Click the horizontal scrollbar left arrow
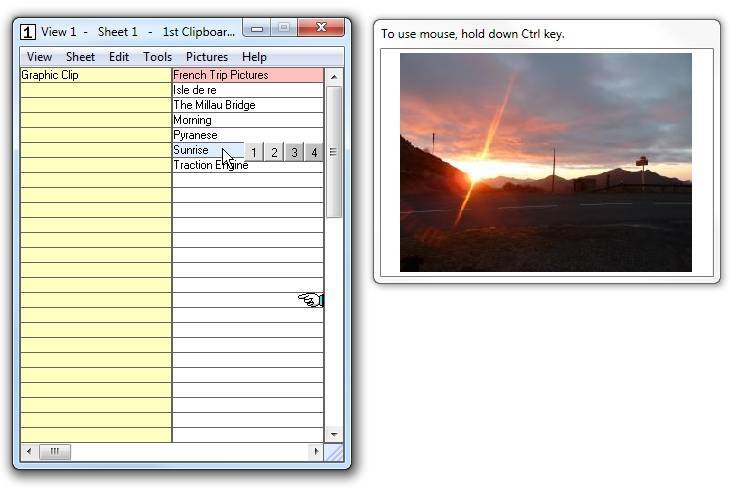This screenshot has height=491, width=729. pos(29,451)
